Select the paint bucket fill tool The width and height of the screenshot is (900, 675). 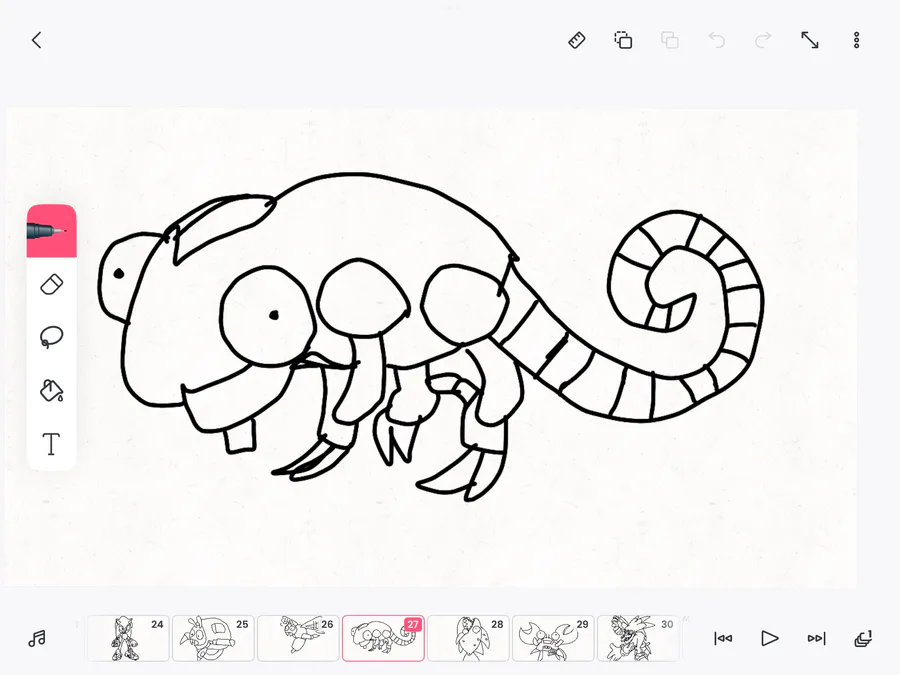[x=52, y=390]
